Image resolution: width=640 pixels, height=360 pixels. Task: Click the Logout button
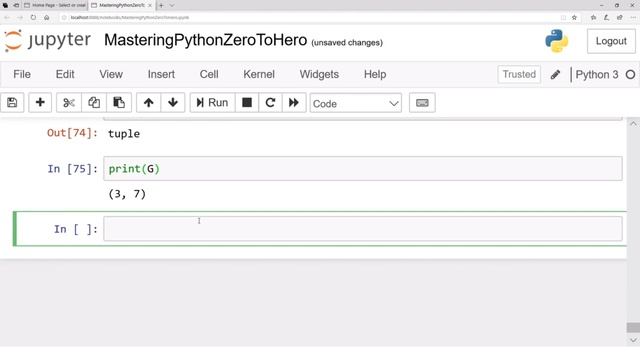click(x=611, y=41)
